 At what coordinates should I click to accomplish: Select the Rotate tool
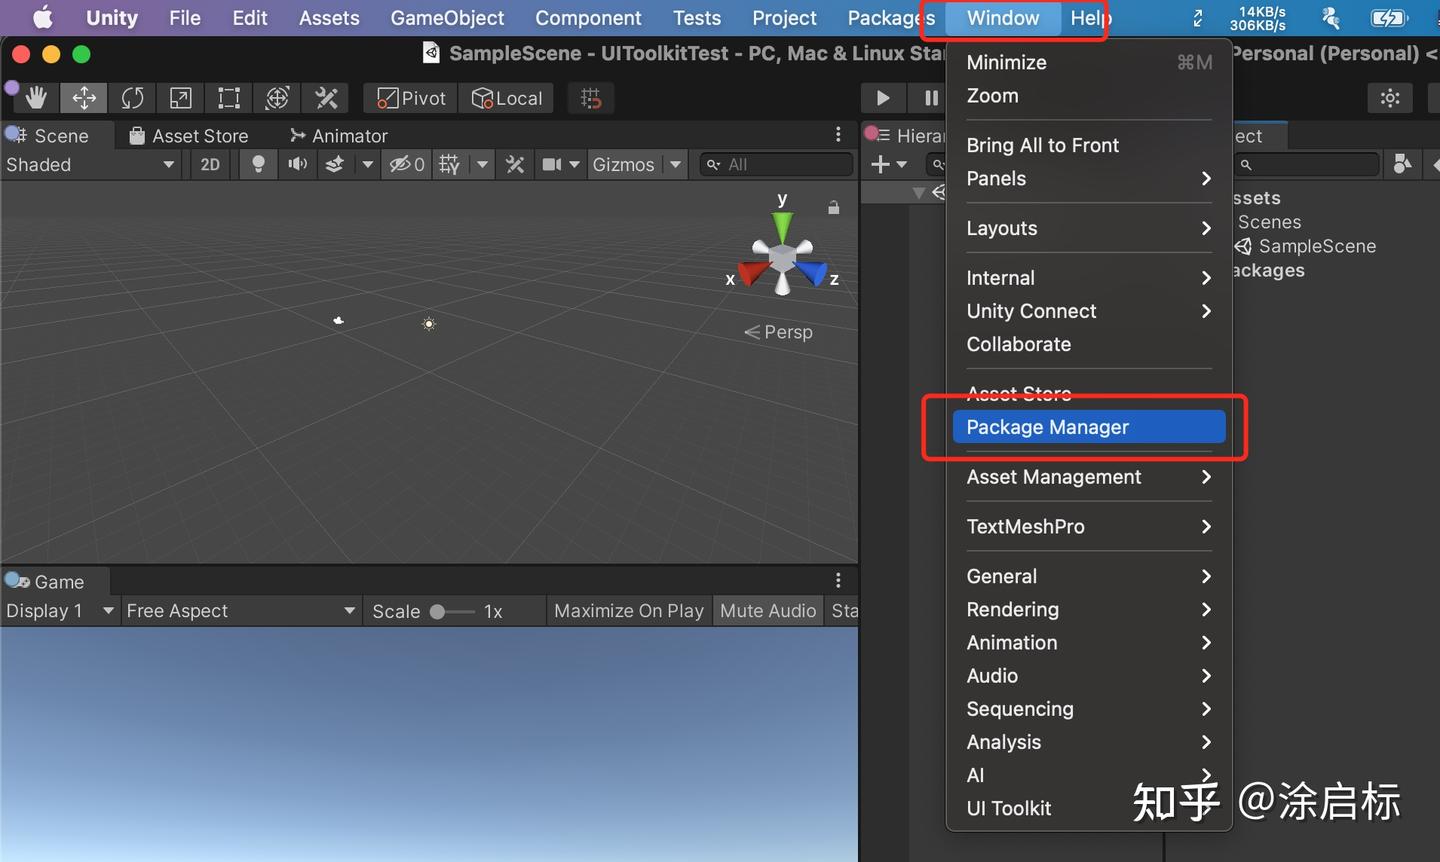click(x=132, y=97)
